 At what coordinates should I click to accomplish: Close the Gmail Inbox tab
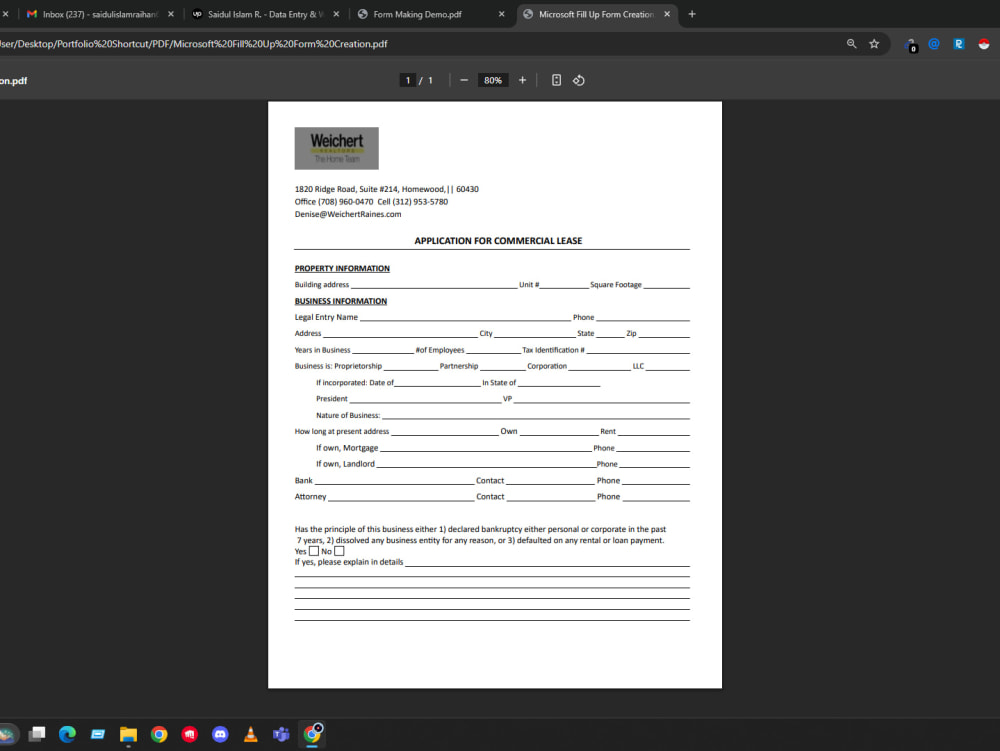pos(171,14)
